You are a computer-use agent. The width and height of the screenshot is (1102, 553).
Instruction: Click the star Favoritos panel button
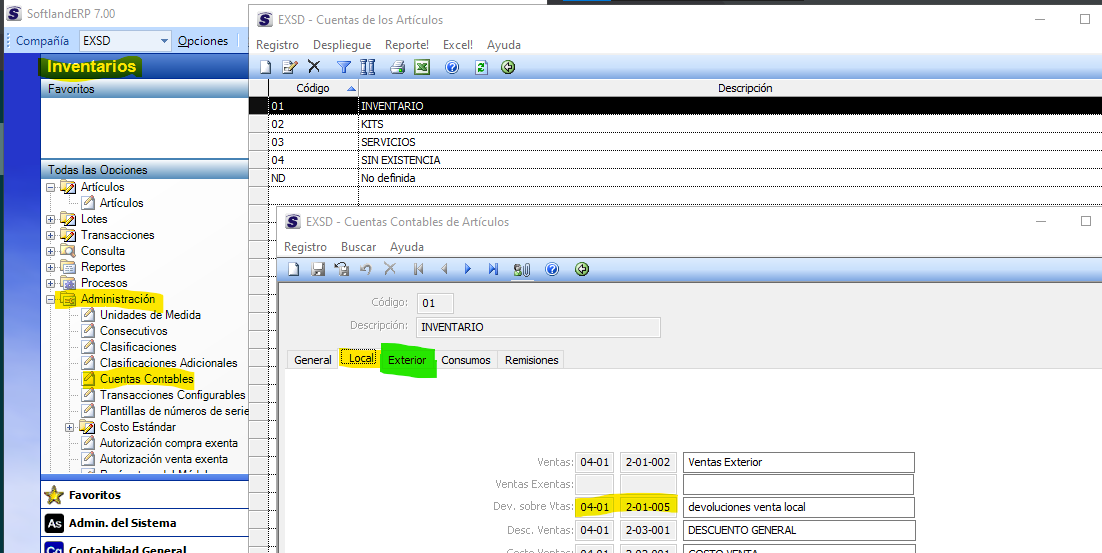tap(145, 495)
